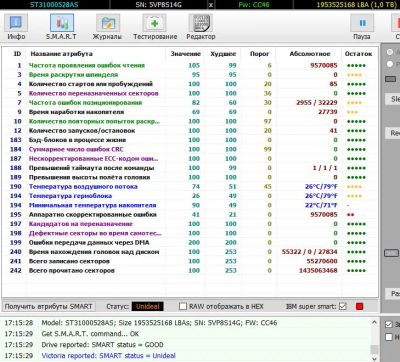The height and width of the screenshot is (362, 400).
Task: Select row Частота проявления ошибок чтения
Action: tap(190, 65)
